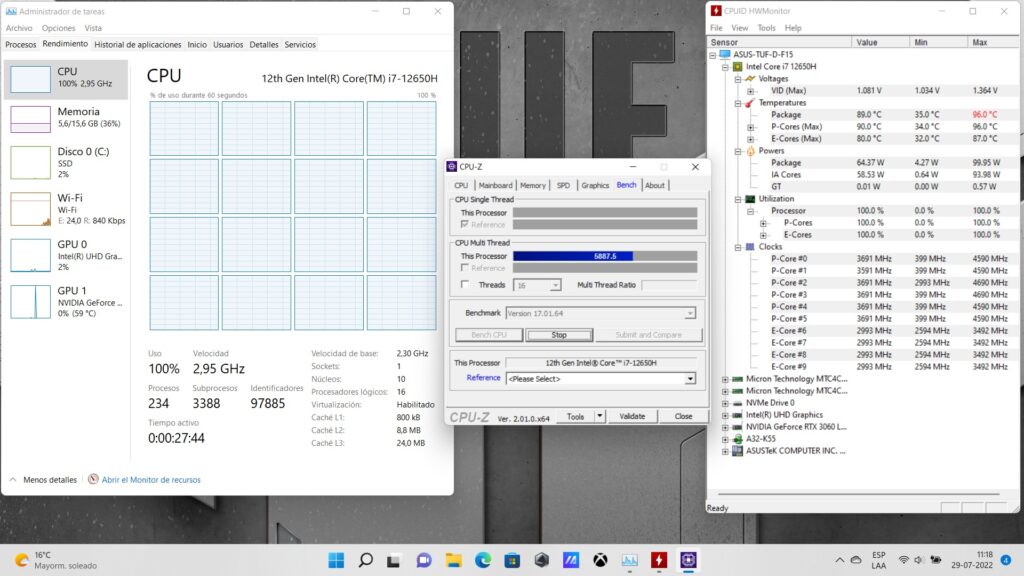
Task: Click the NVIDIA GeForce RTX 3060 card icon
Action: pyautogui.click(x=737, y=427)
